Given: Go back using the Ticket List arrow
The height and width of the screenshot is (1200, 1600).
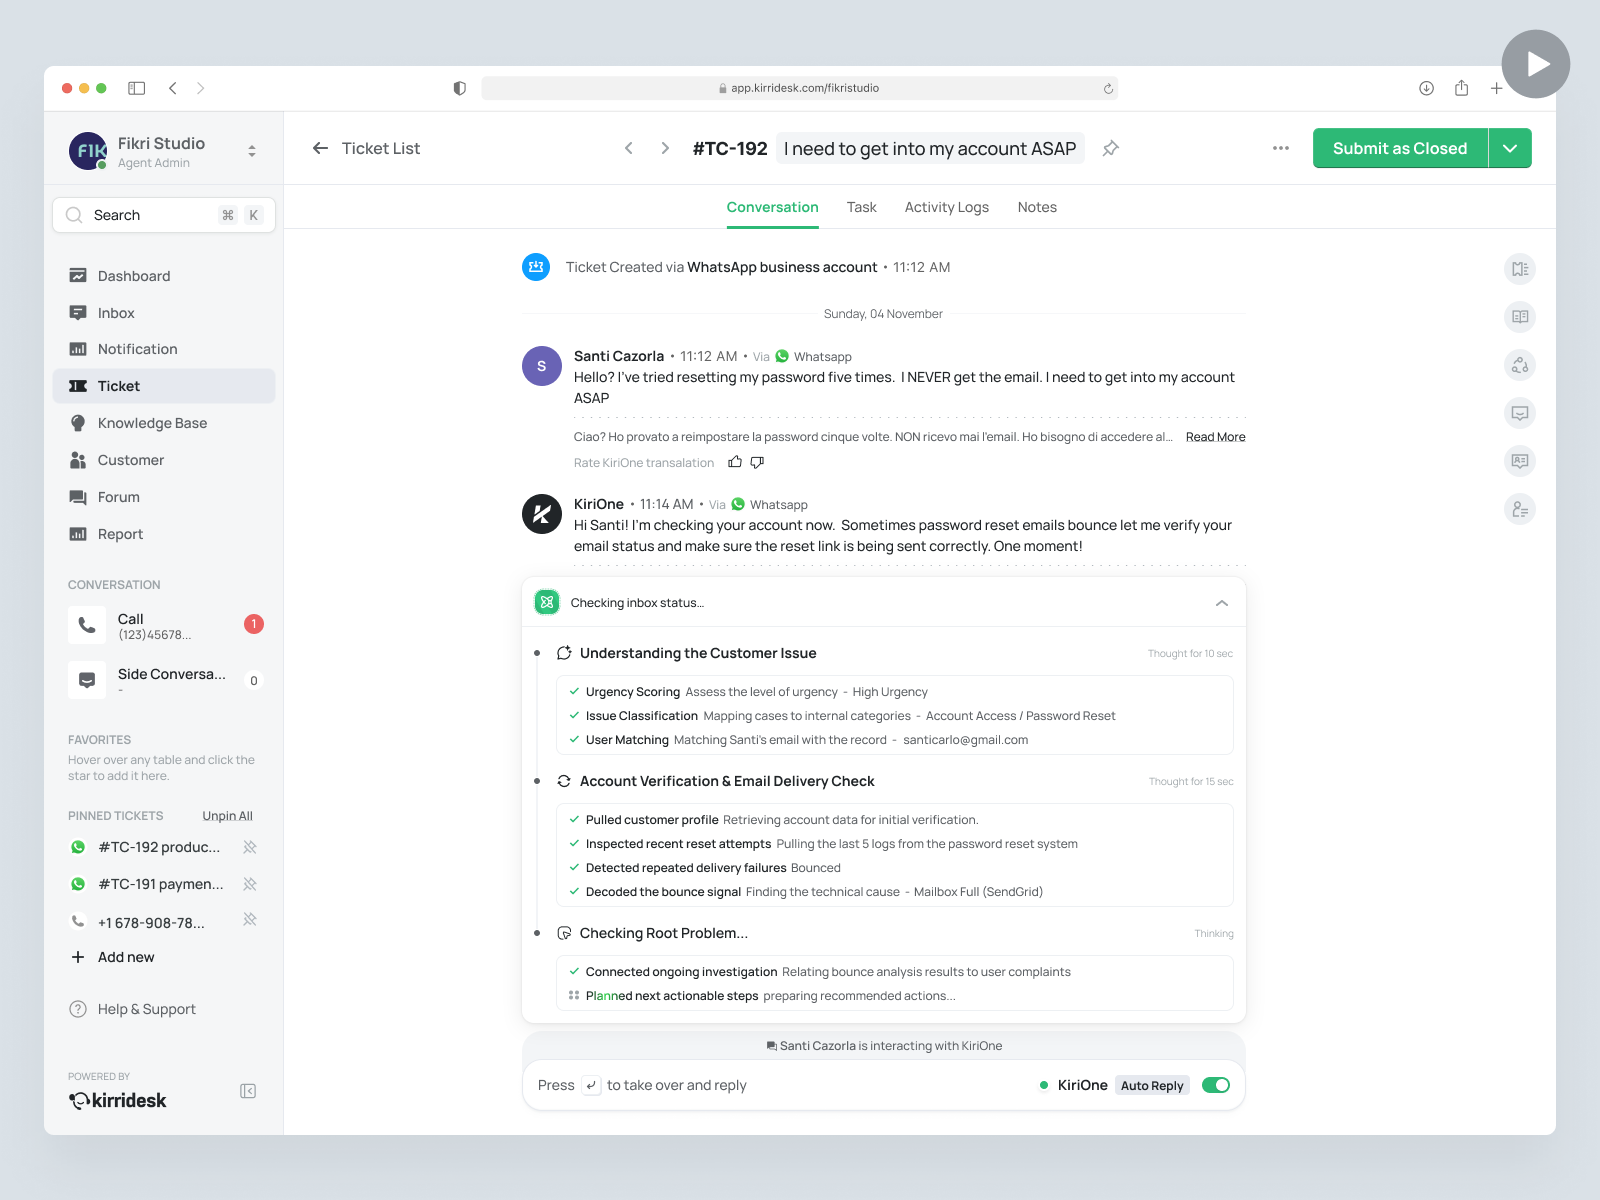Looking at the screenshot, I should (x=320, y=148).
